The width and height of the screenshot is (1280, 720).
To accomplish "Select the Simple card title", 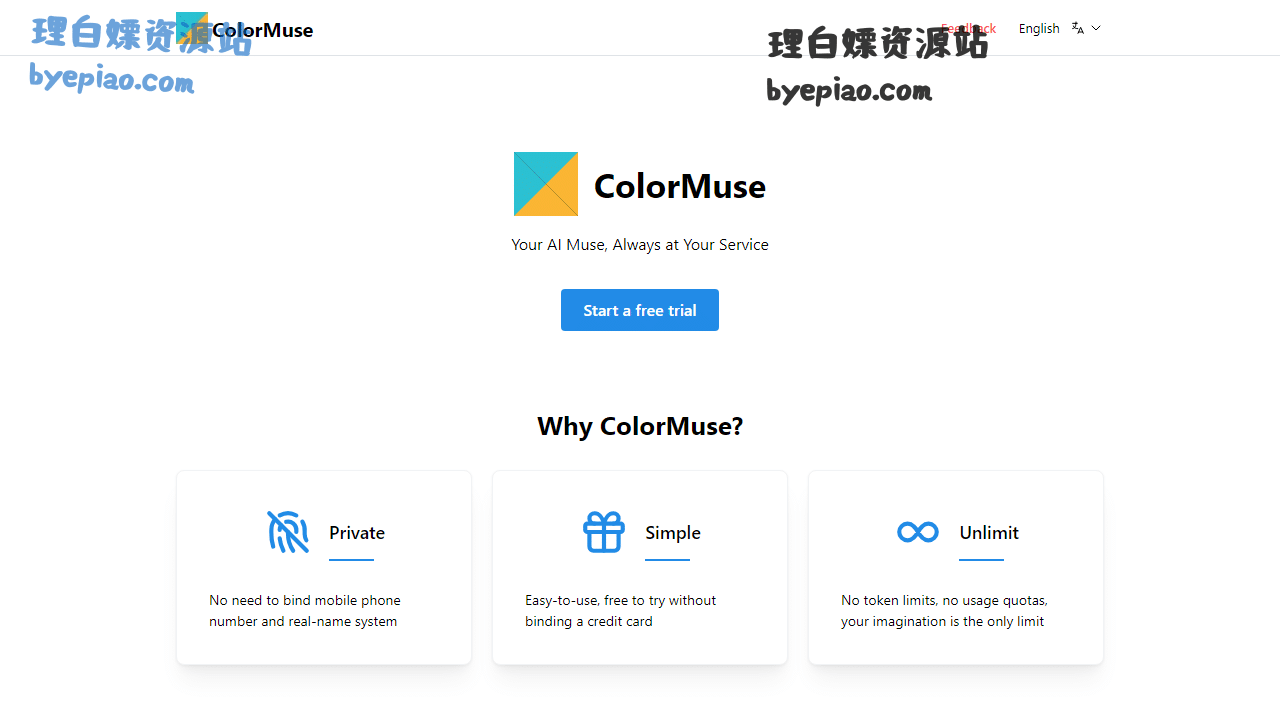I will [x=673, y=532].
